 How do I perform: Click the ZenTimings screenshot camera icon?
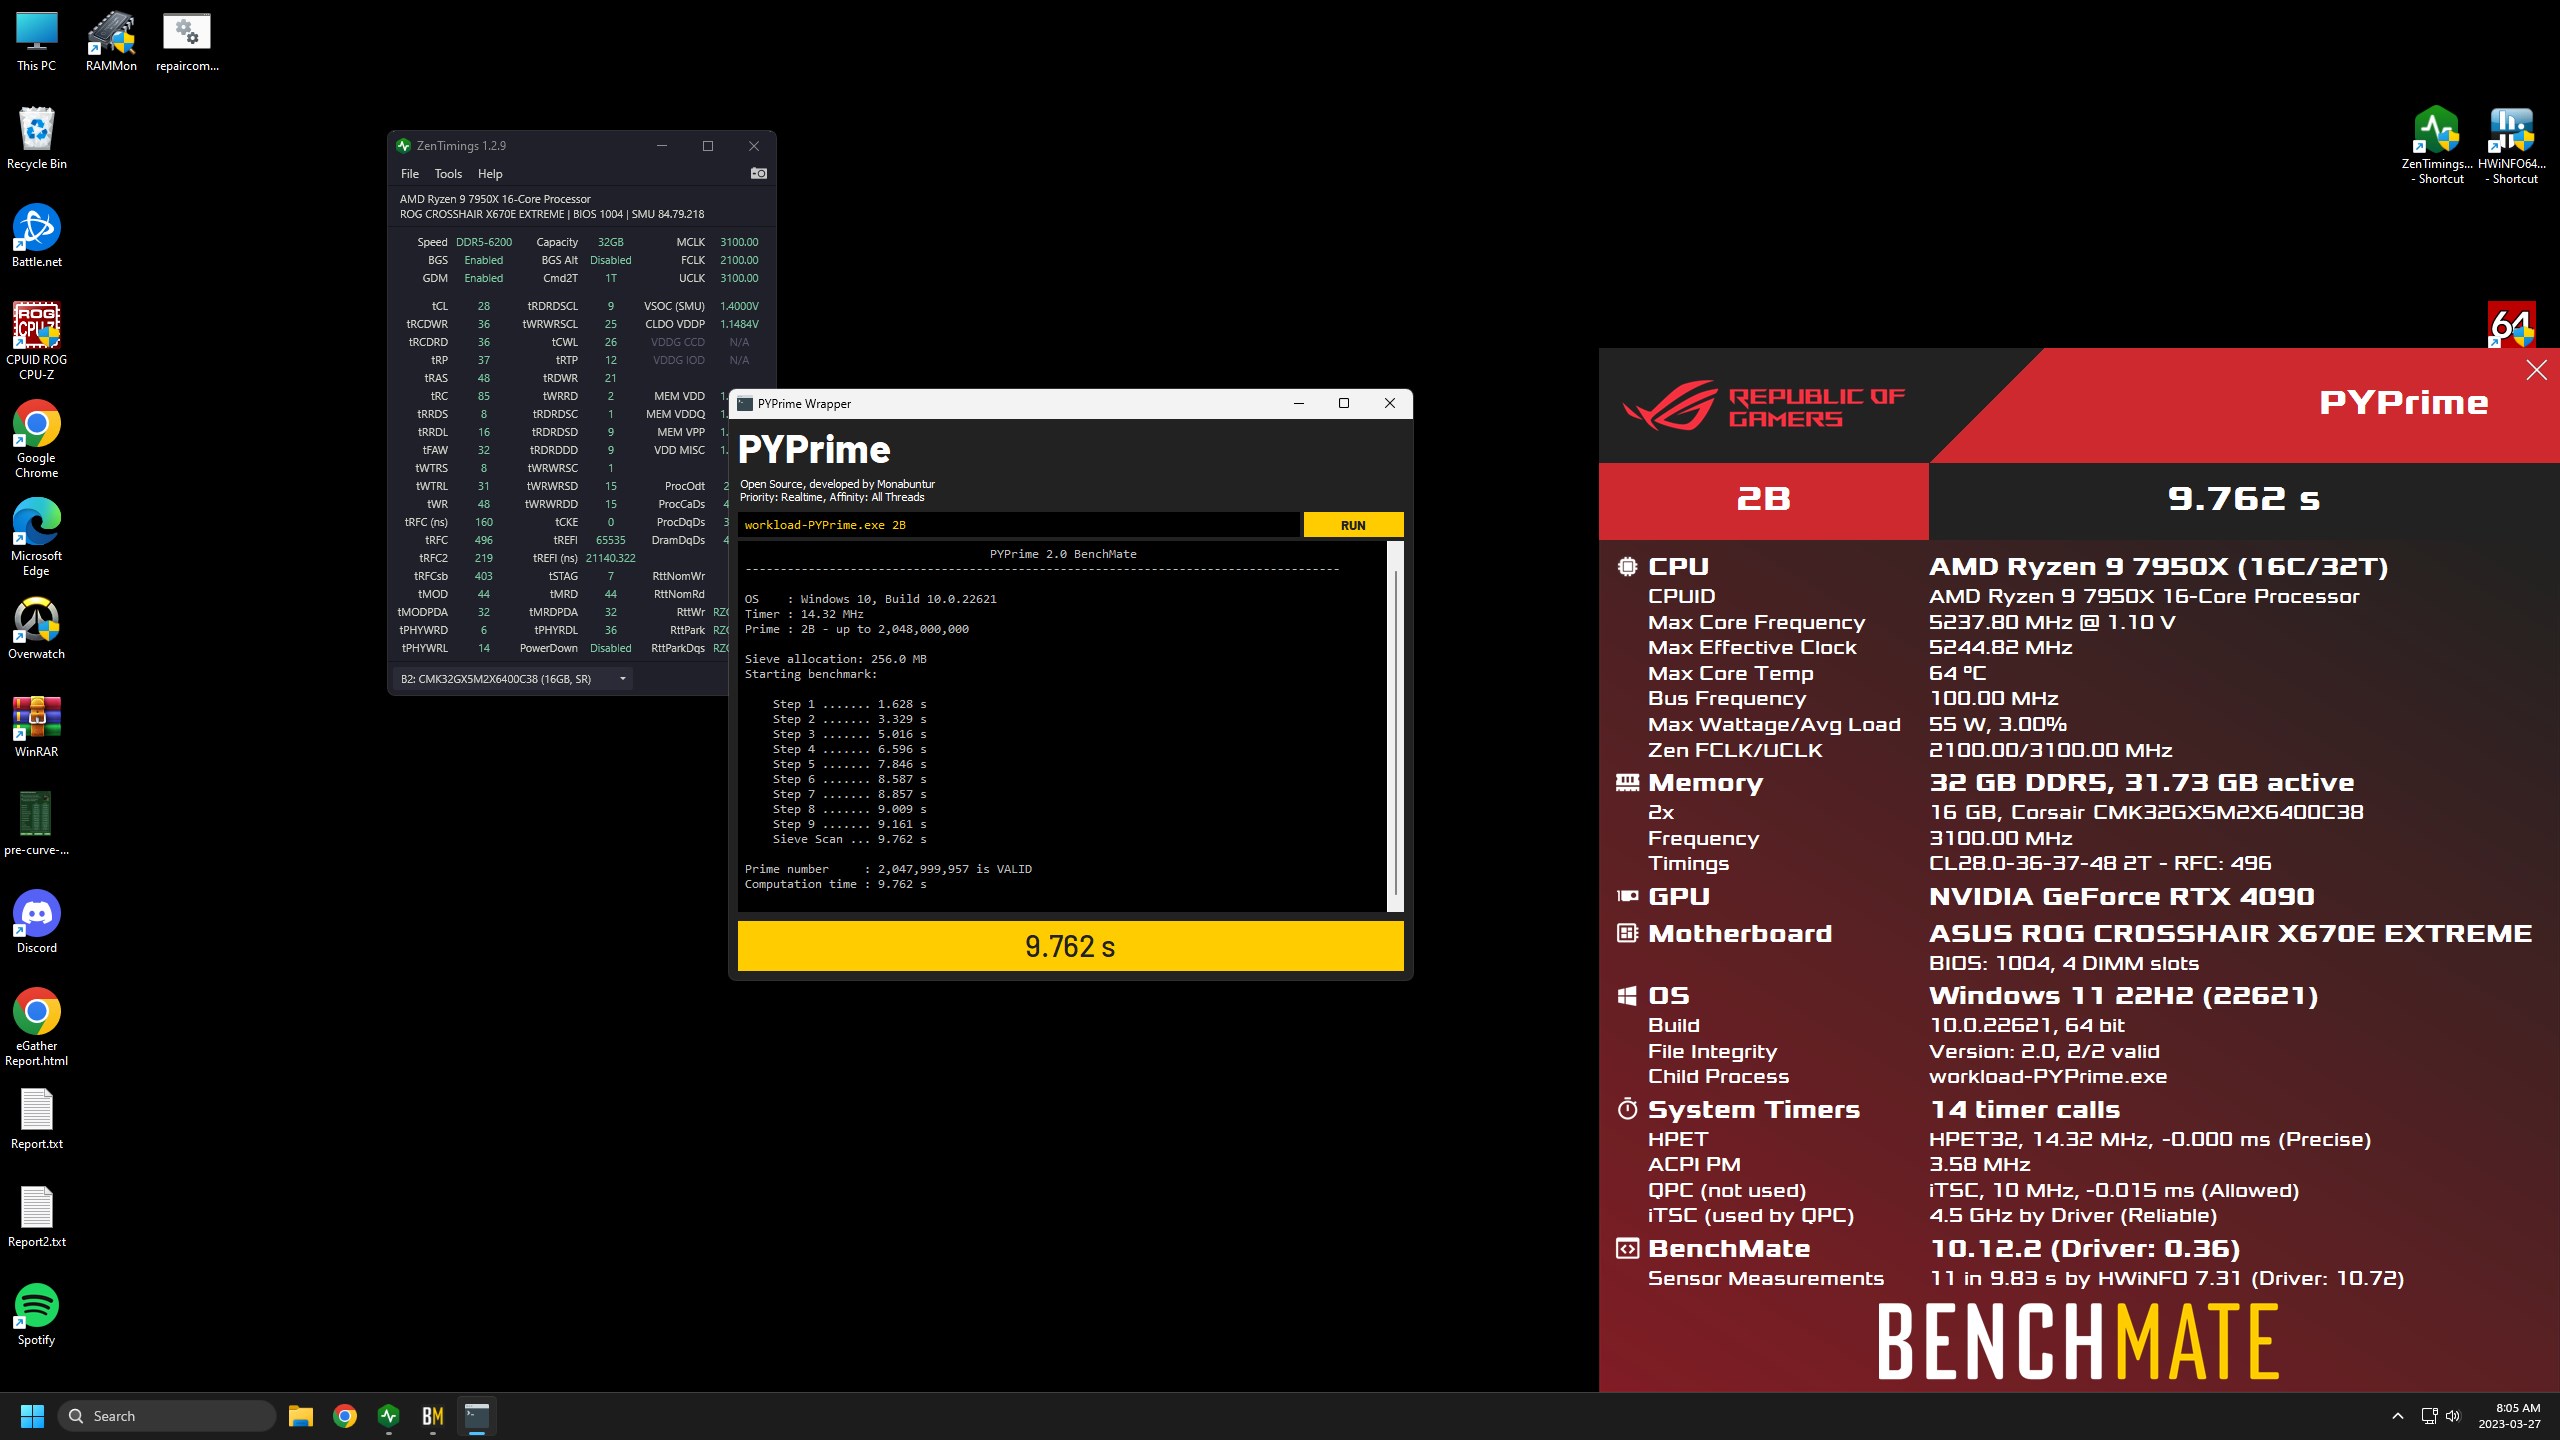(759, 173)
